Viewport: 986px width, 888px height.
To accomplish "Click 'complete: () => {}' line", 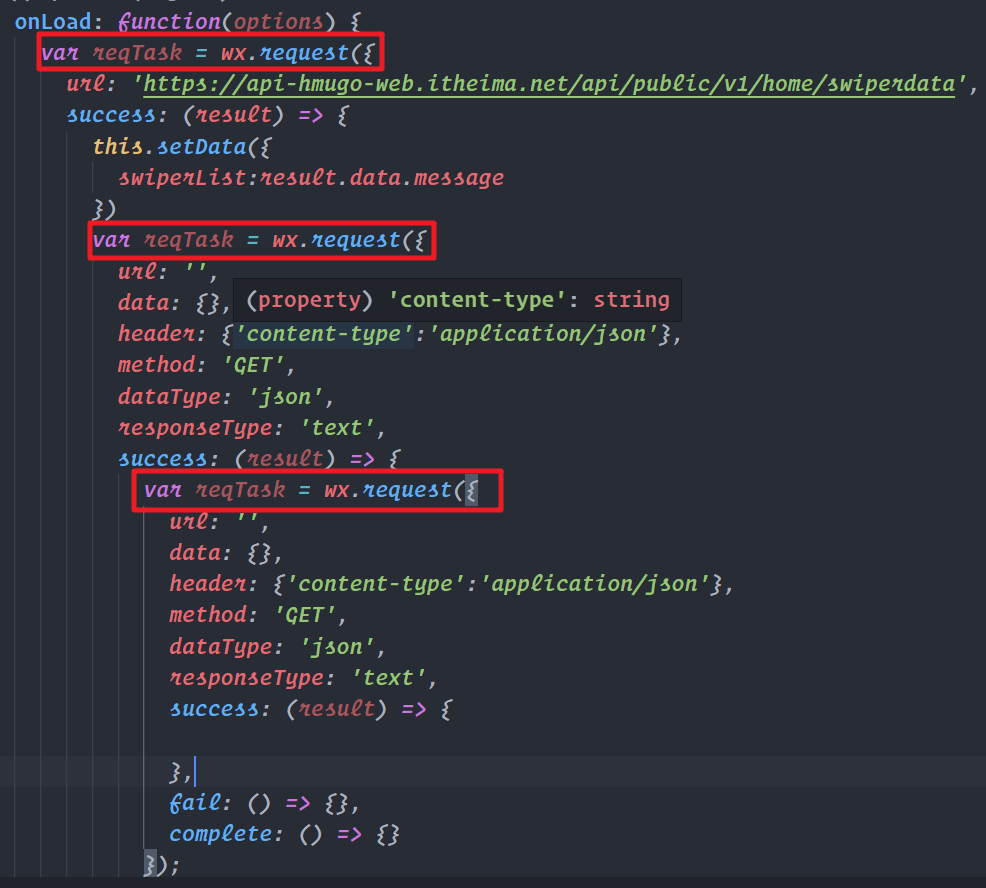I will 284,835.
